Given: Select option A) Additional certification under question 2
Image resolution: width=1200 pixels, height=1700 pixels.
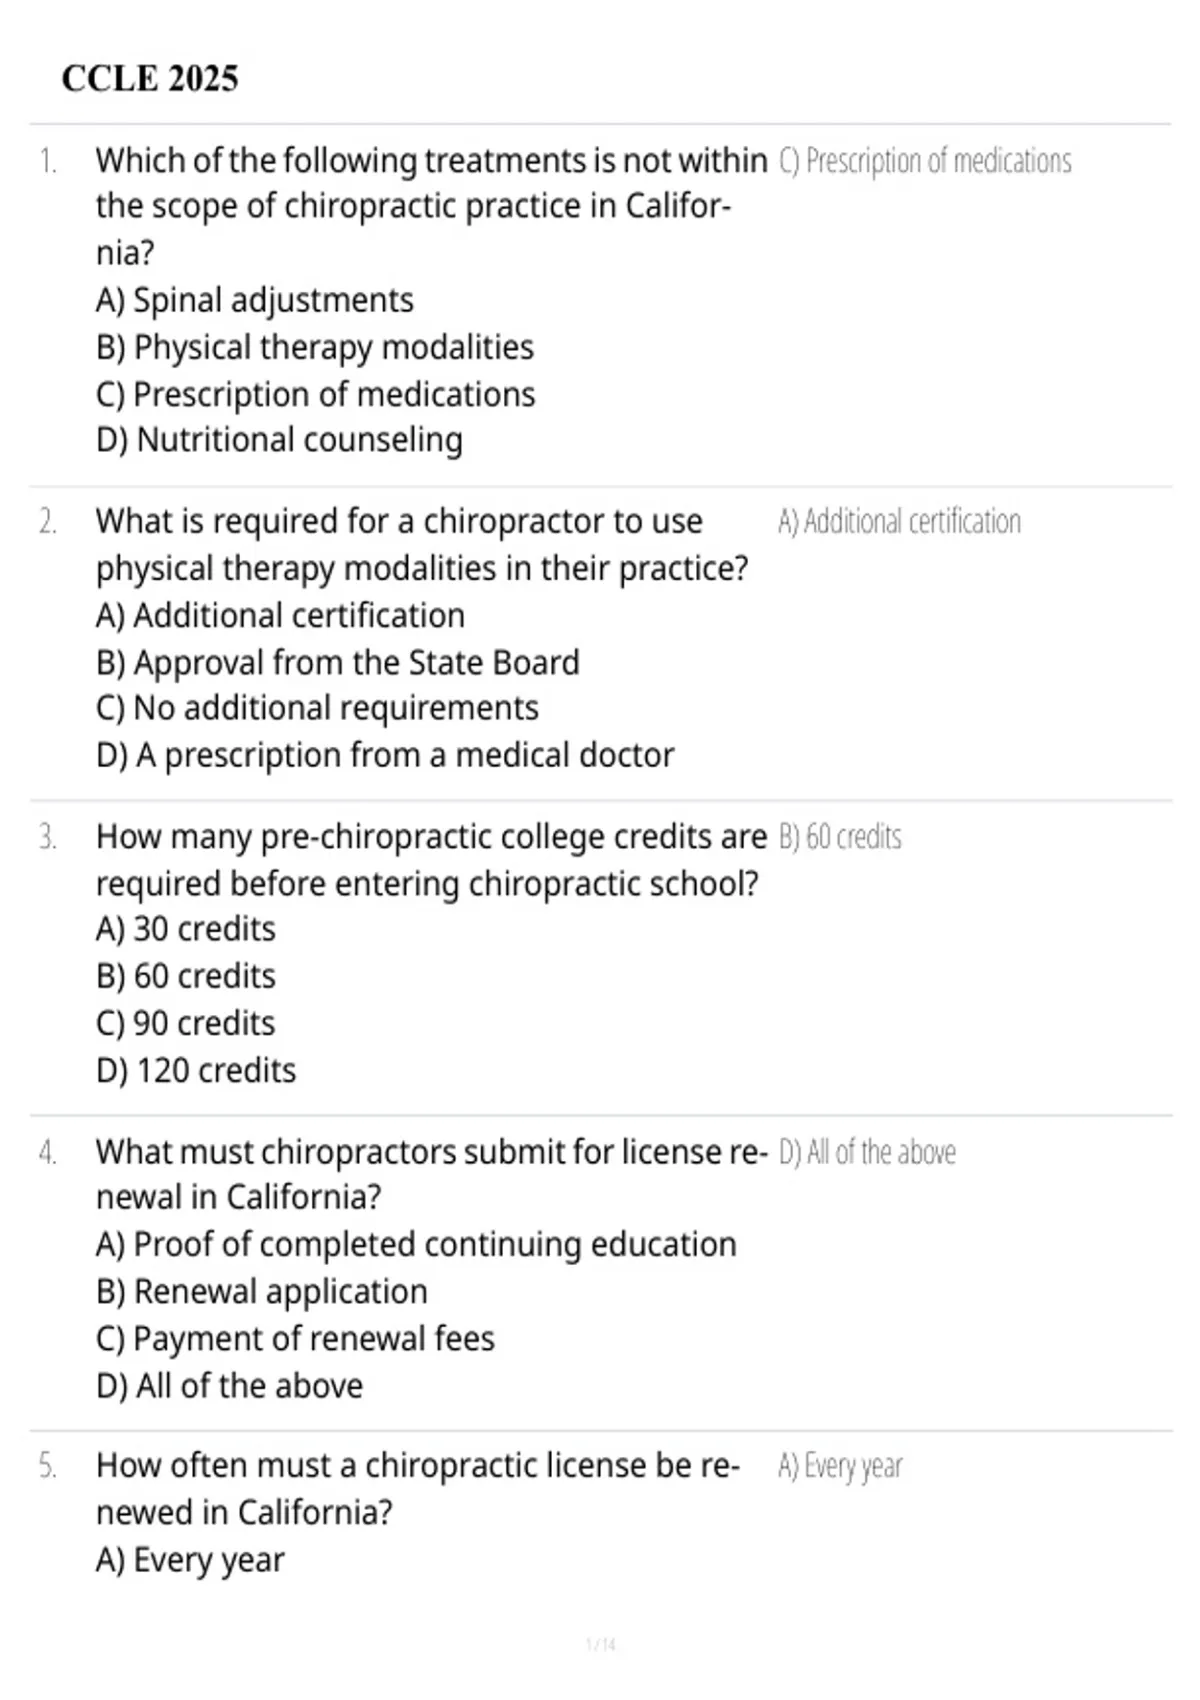Looking at the screenshot, I should tap(281, 615).
